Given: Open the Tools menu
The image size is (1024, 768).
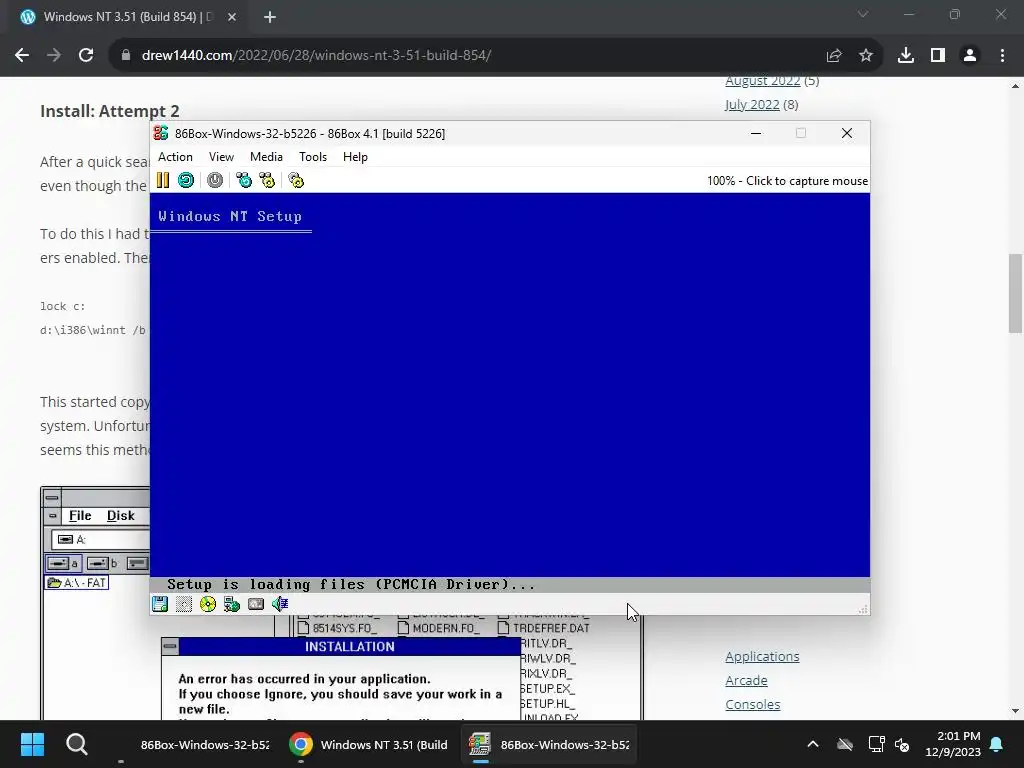Looking at the screenshot, I should 313,157.
